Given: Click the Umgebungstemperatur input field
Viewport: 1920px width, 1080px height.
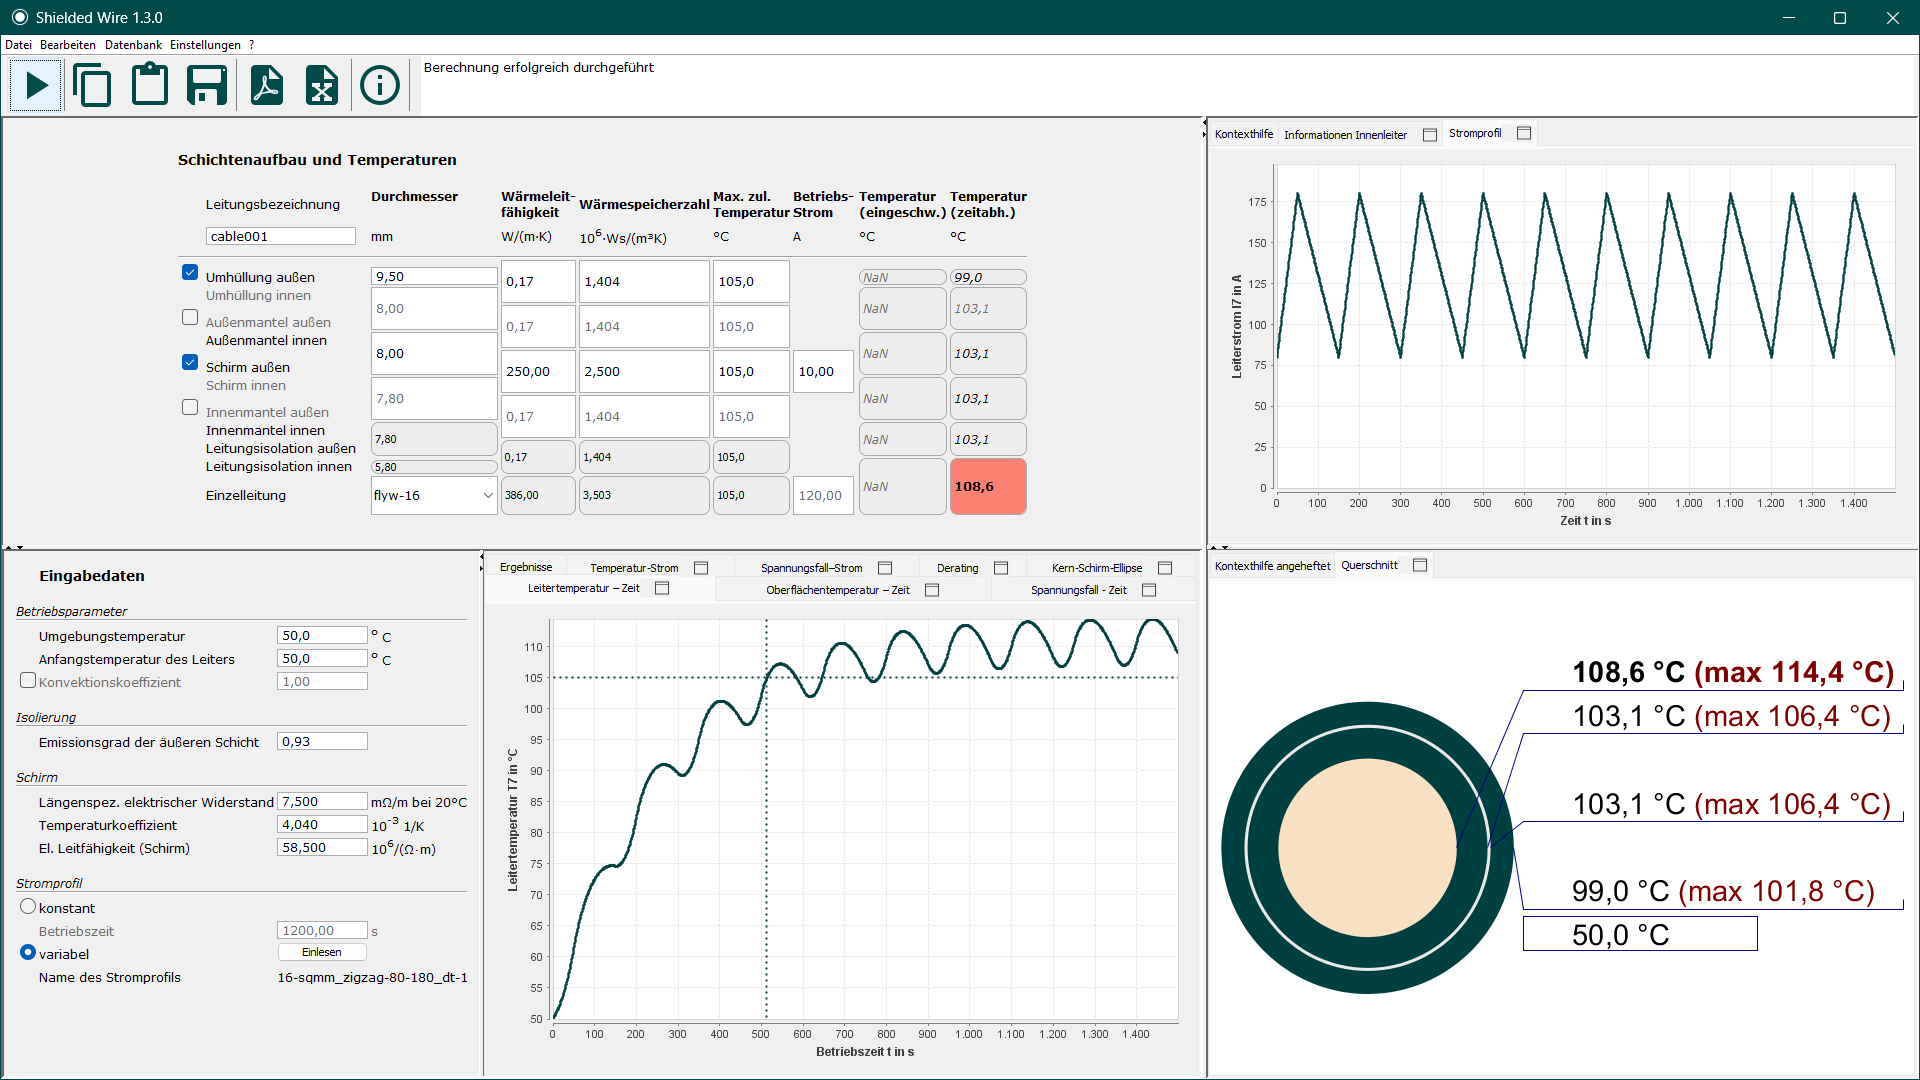Looking at the screenshot, I should (x=322, y=635).
